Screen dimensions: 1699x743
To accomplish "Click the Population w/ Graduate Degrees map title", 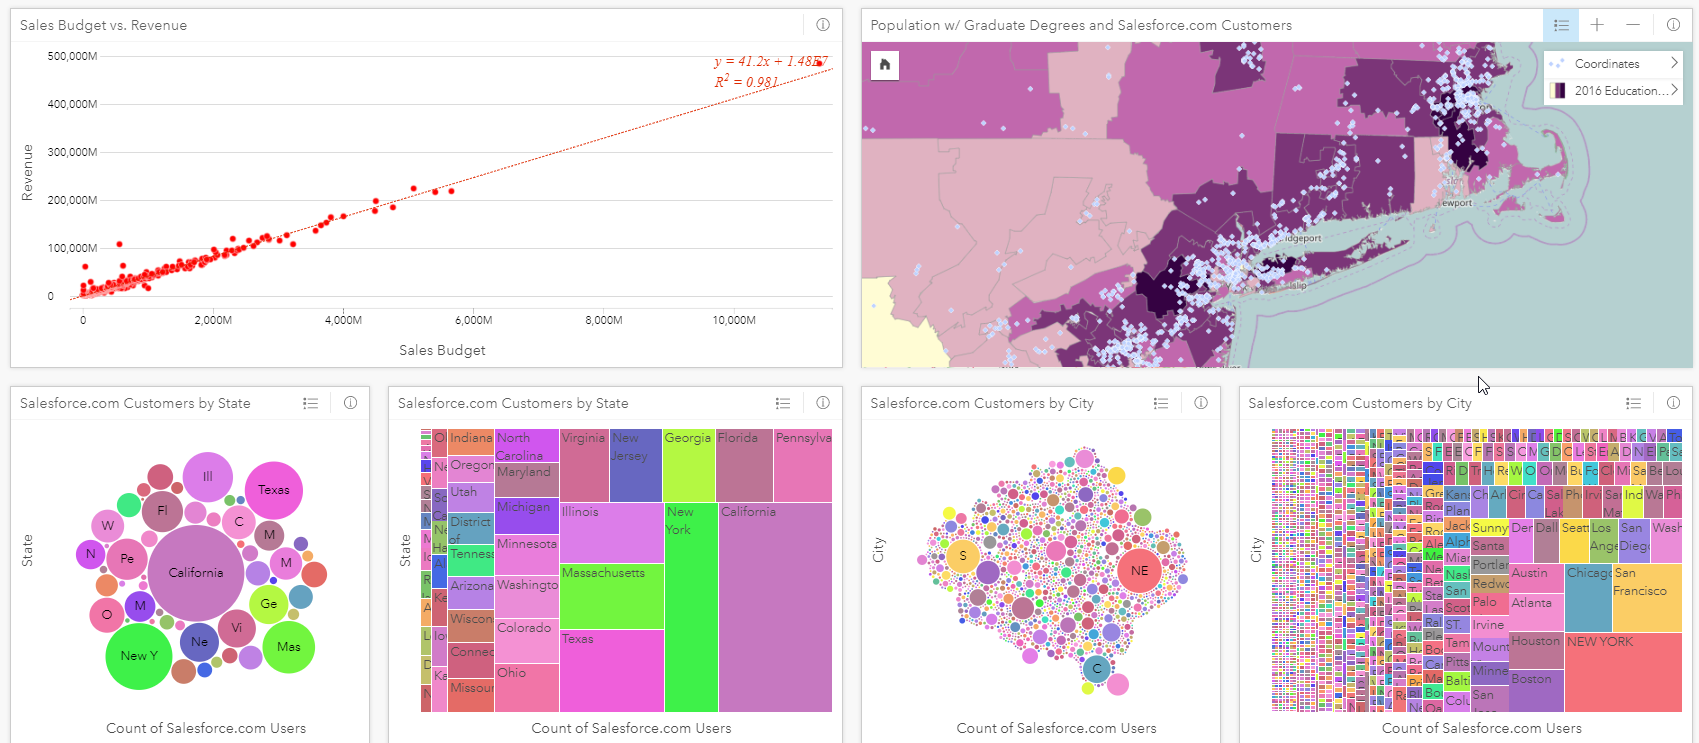I will click(x=1081, y=25).
